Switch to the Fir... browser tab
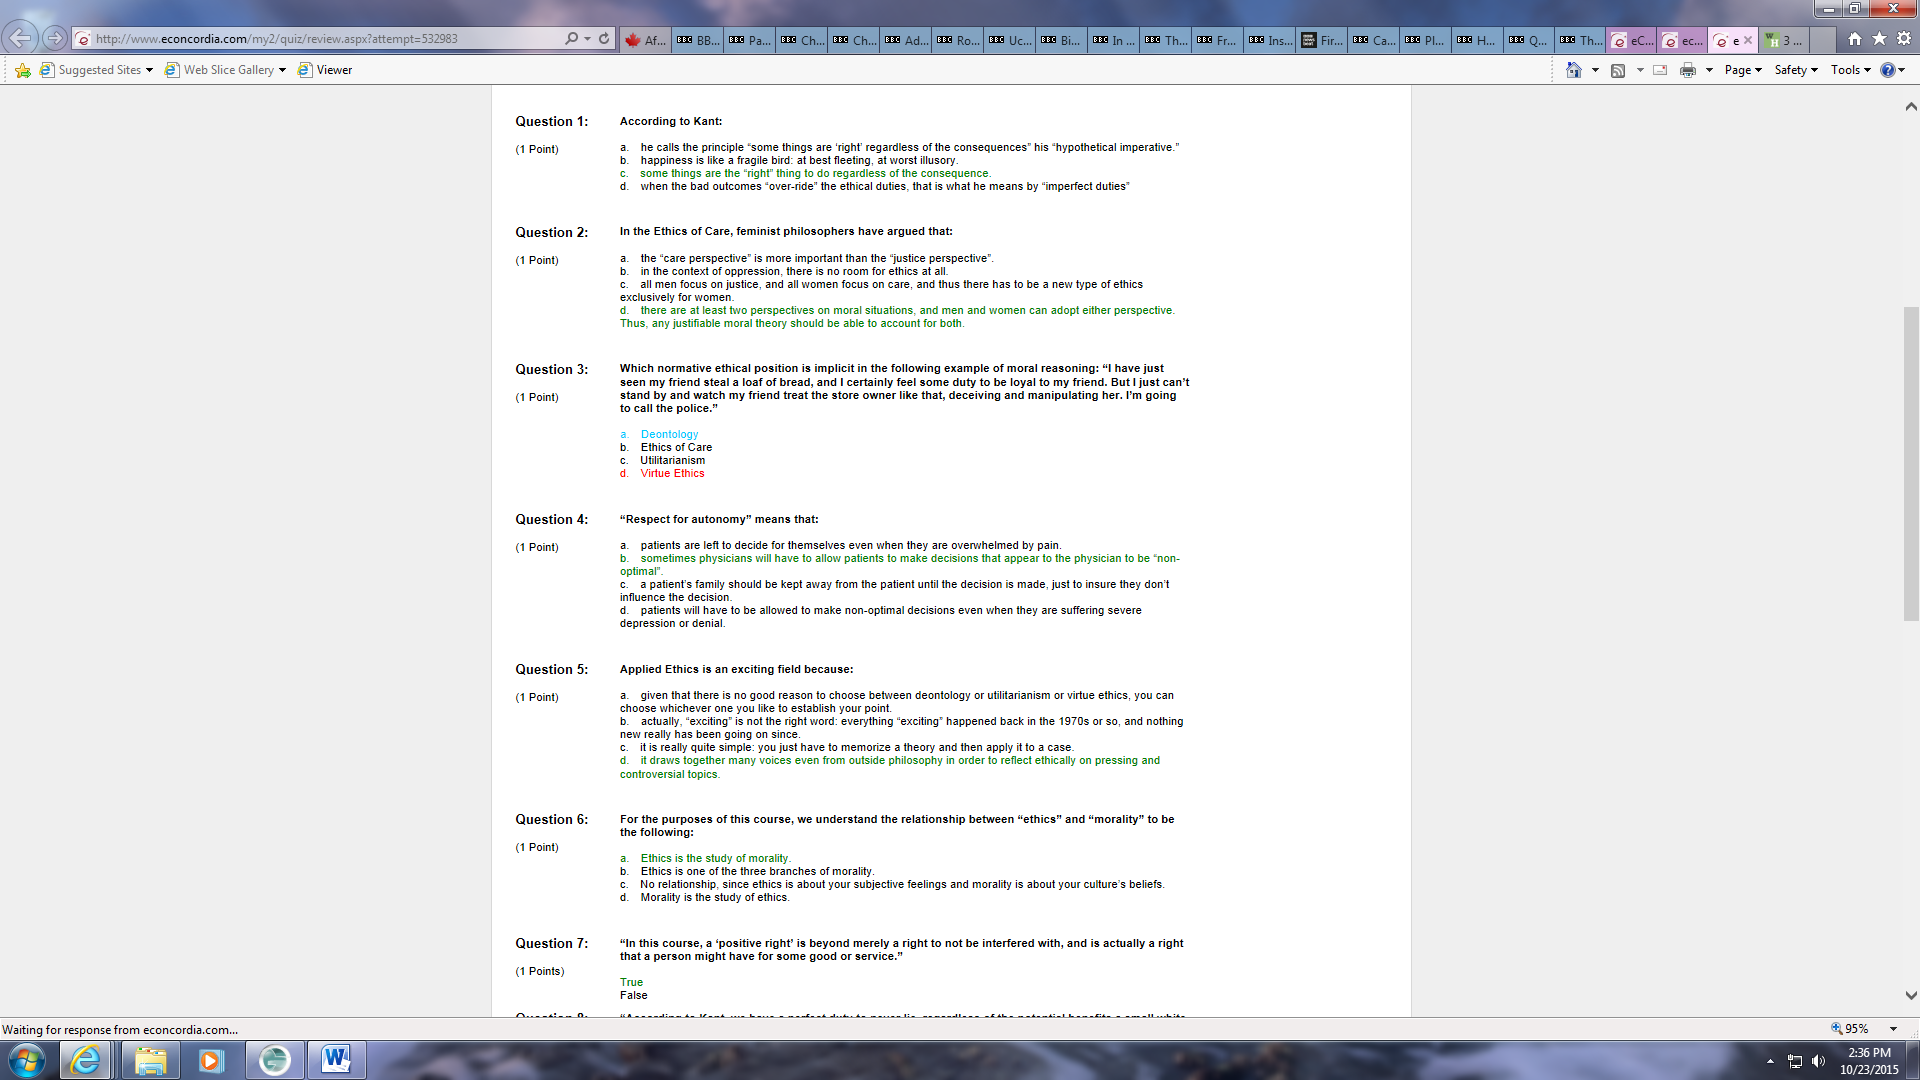The image size is (1920, 1080). point(1322,40)
